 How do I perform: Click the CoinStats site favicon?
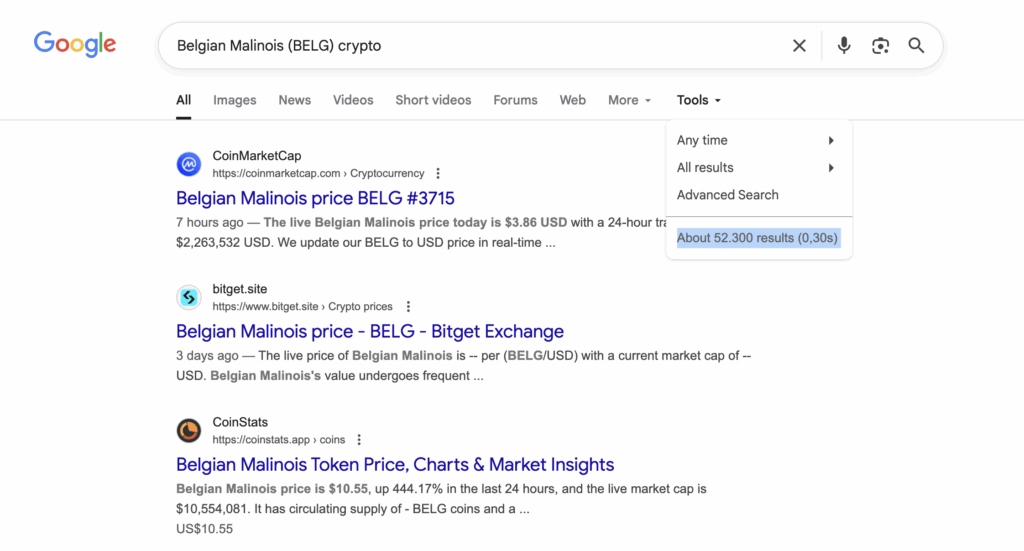click(x=189, y=430)
